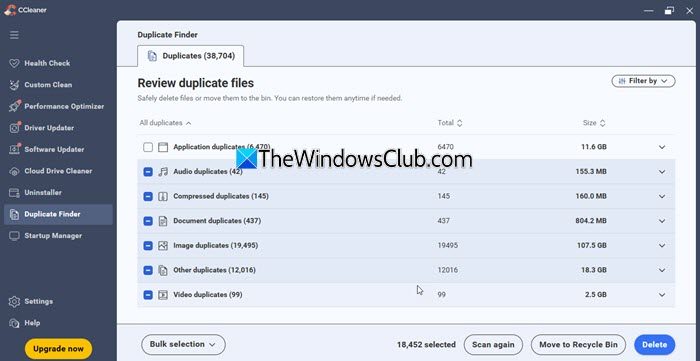Toggle the Audio duplicates checkbox
Image resolution: width=700 pixels, height=361 pixels.
click(148, 172)
